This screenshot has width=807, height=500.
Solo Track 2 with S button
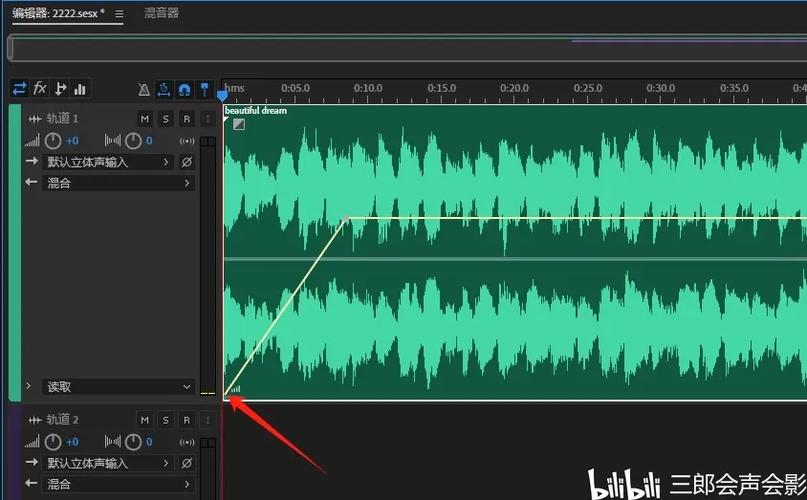(x=165, y=420)
